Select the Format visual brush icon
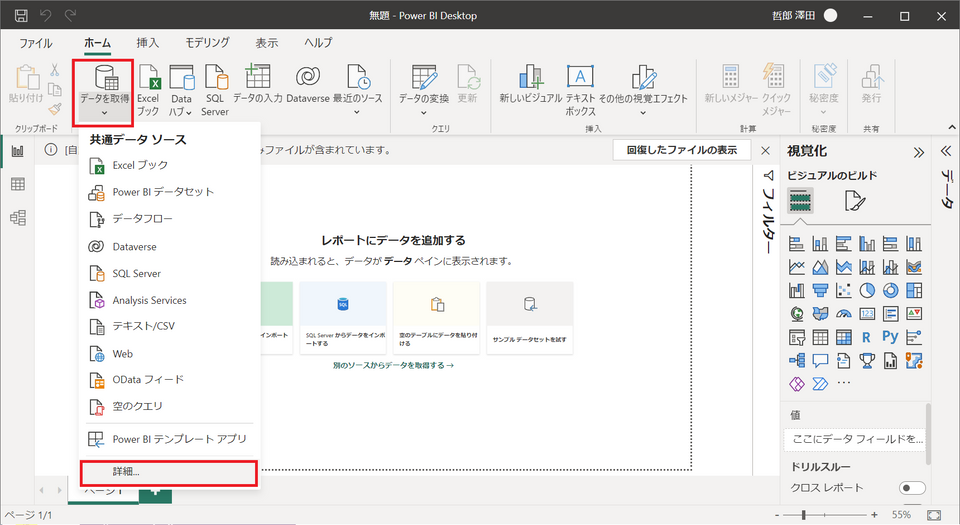 click(x=855, y=201)
